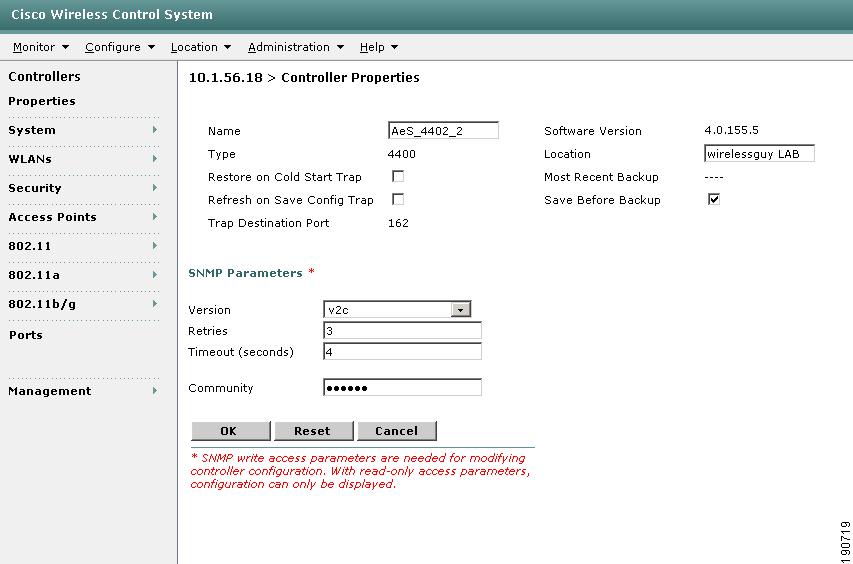The width and height of the screenshot is (853, 564).
Task: Click the Administration menu dropdown arrow
Action: click(x=341, y=47)
